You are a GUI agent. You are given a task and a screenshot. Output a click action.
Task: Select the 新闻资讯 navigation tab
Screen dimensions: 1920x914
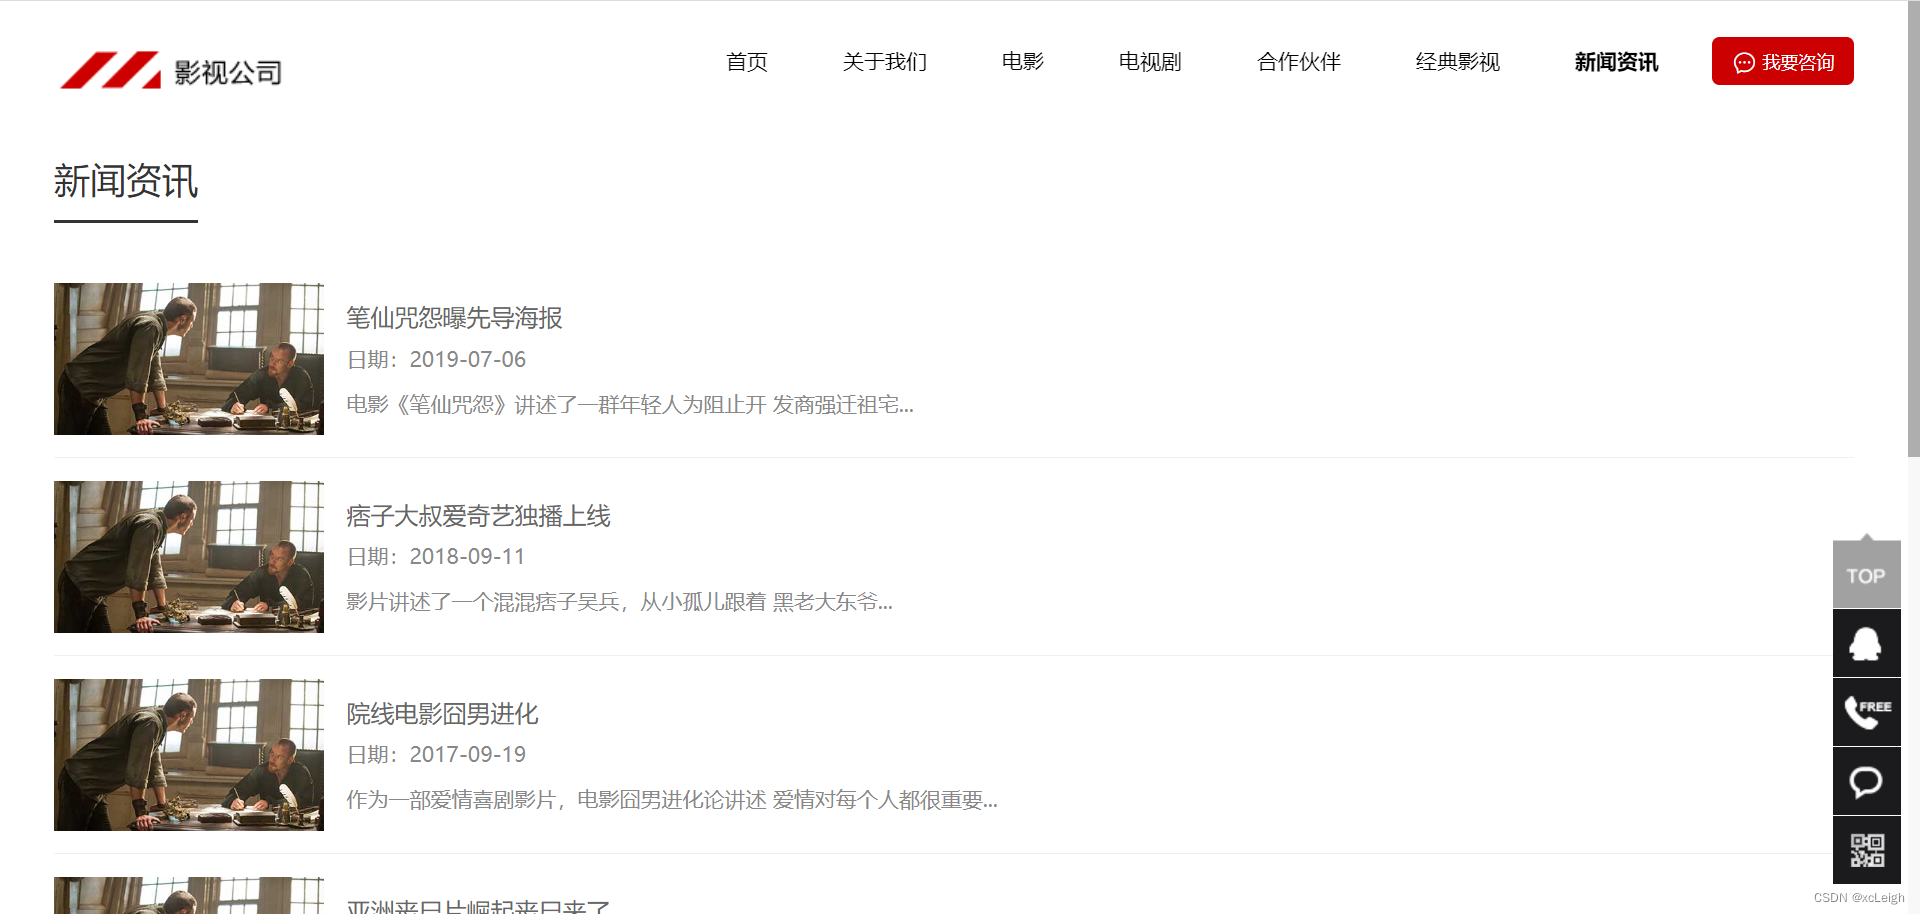[1616, 62]
